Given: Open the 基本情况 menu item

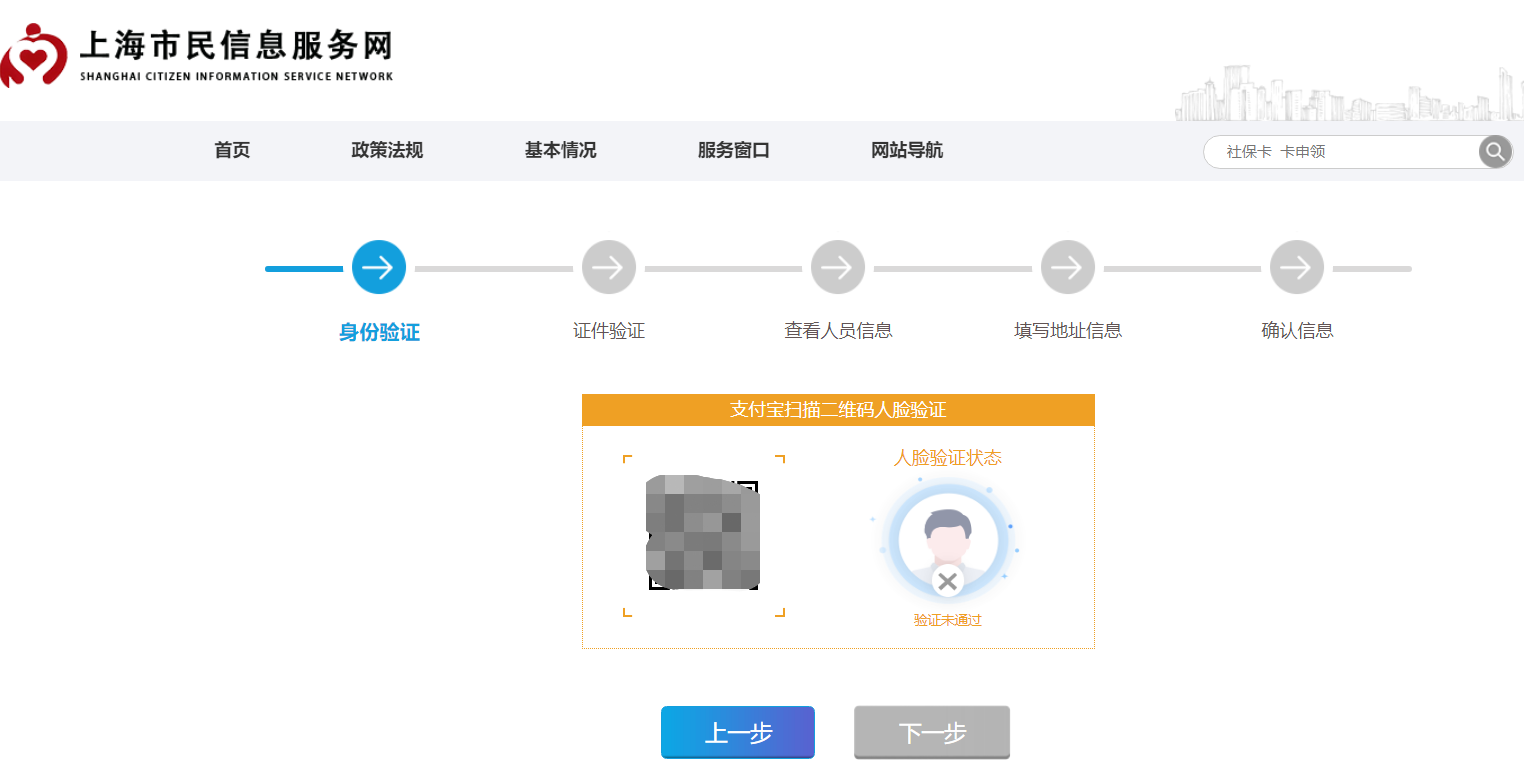Looking at the screenshot, I should point(560,150).
